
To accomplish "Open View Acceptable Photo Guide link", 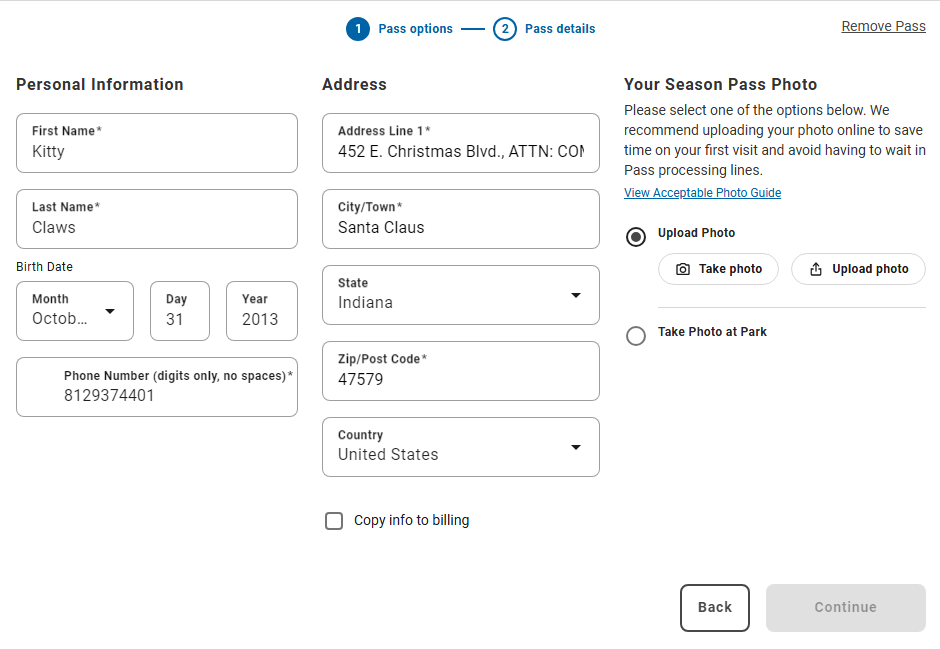I will click(x=702, y=193).
